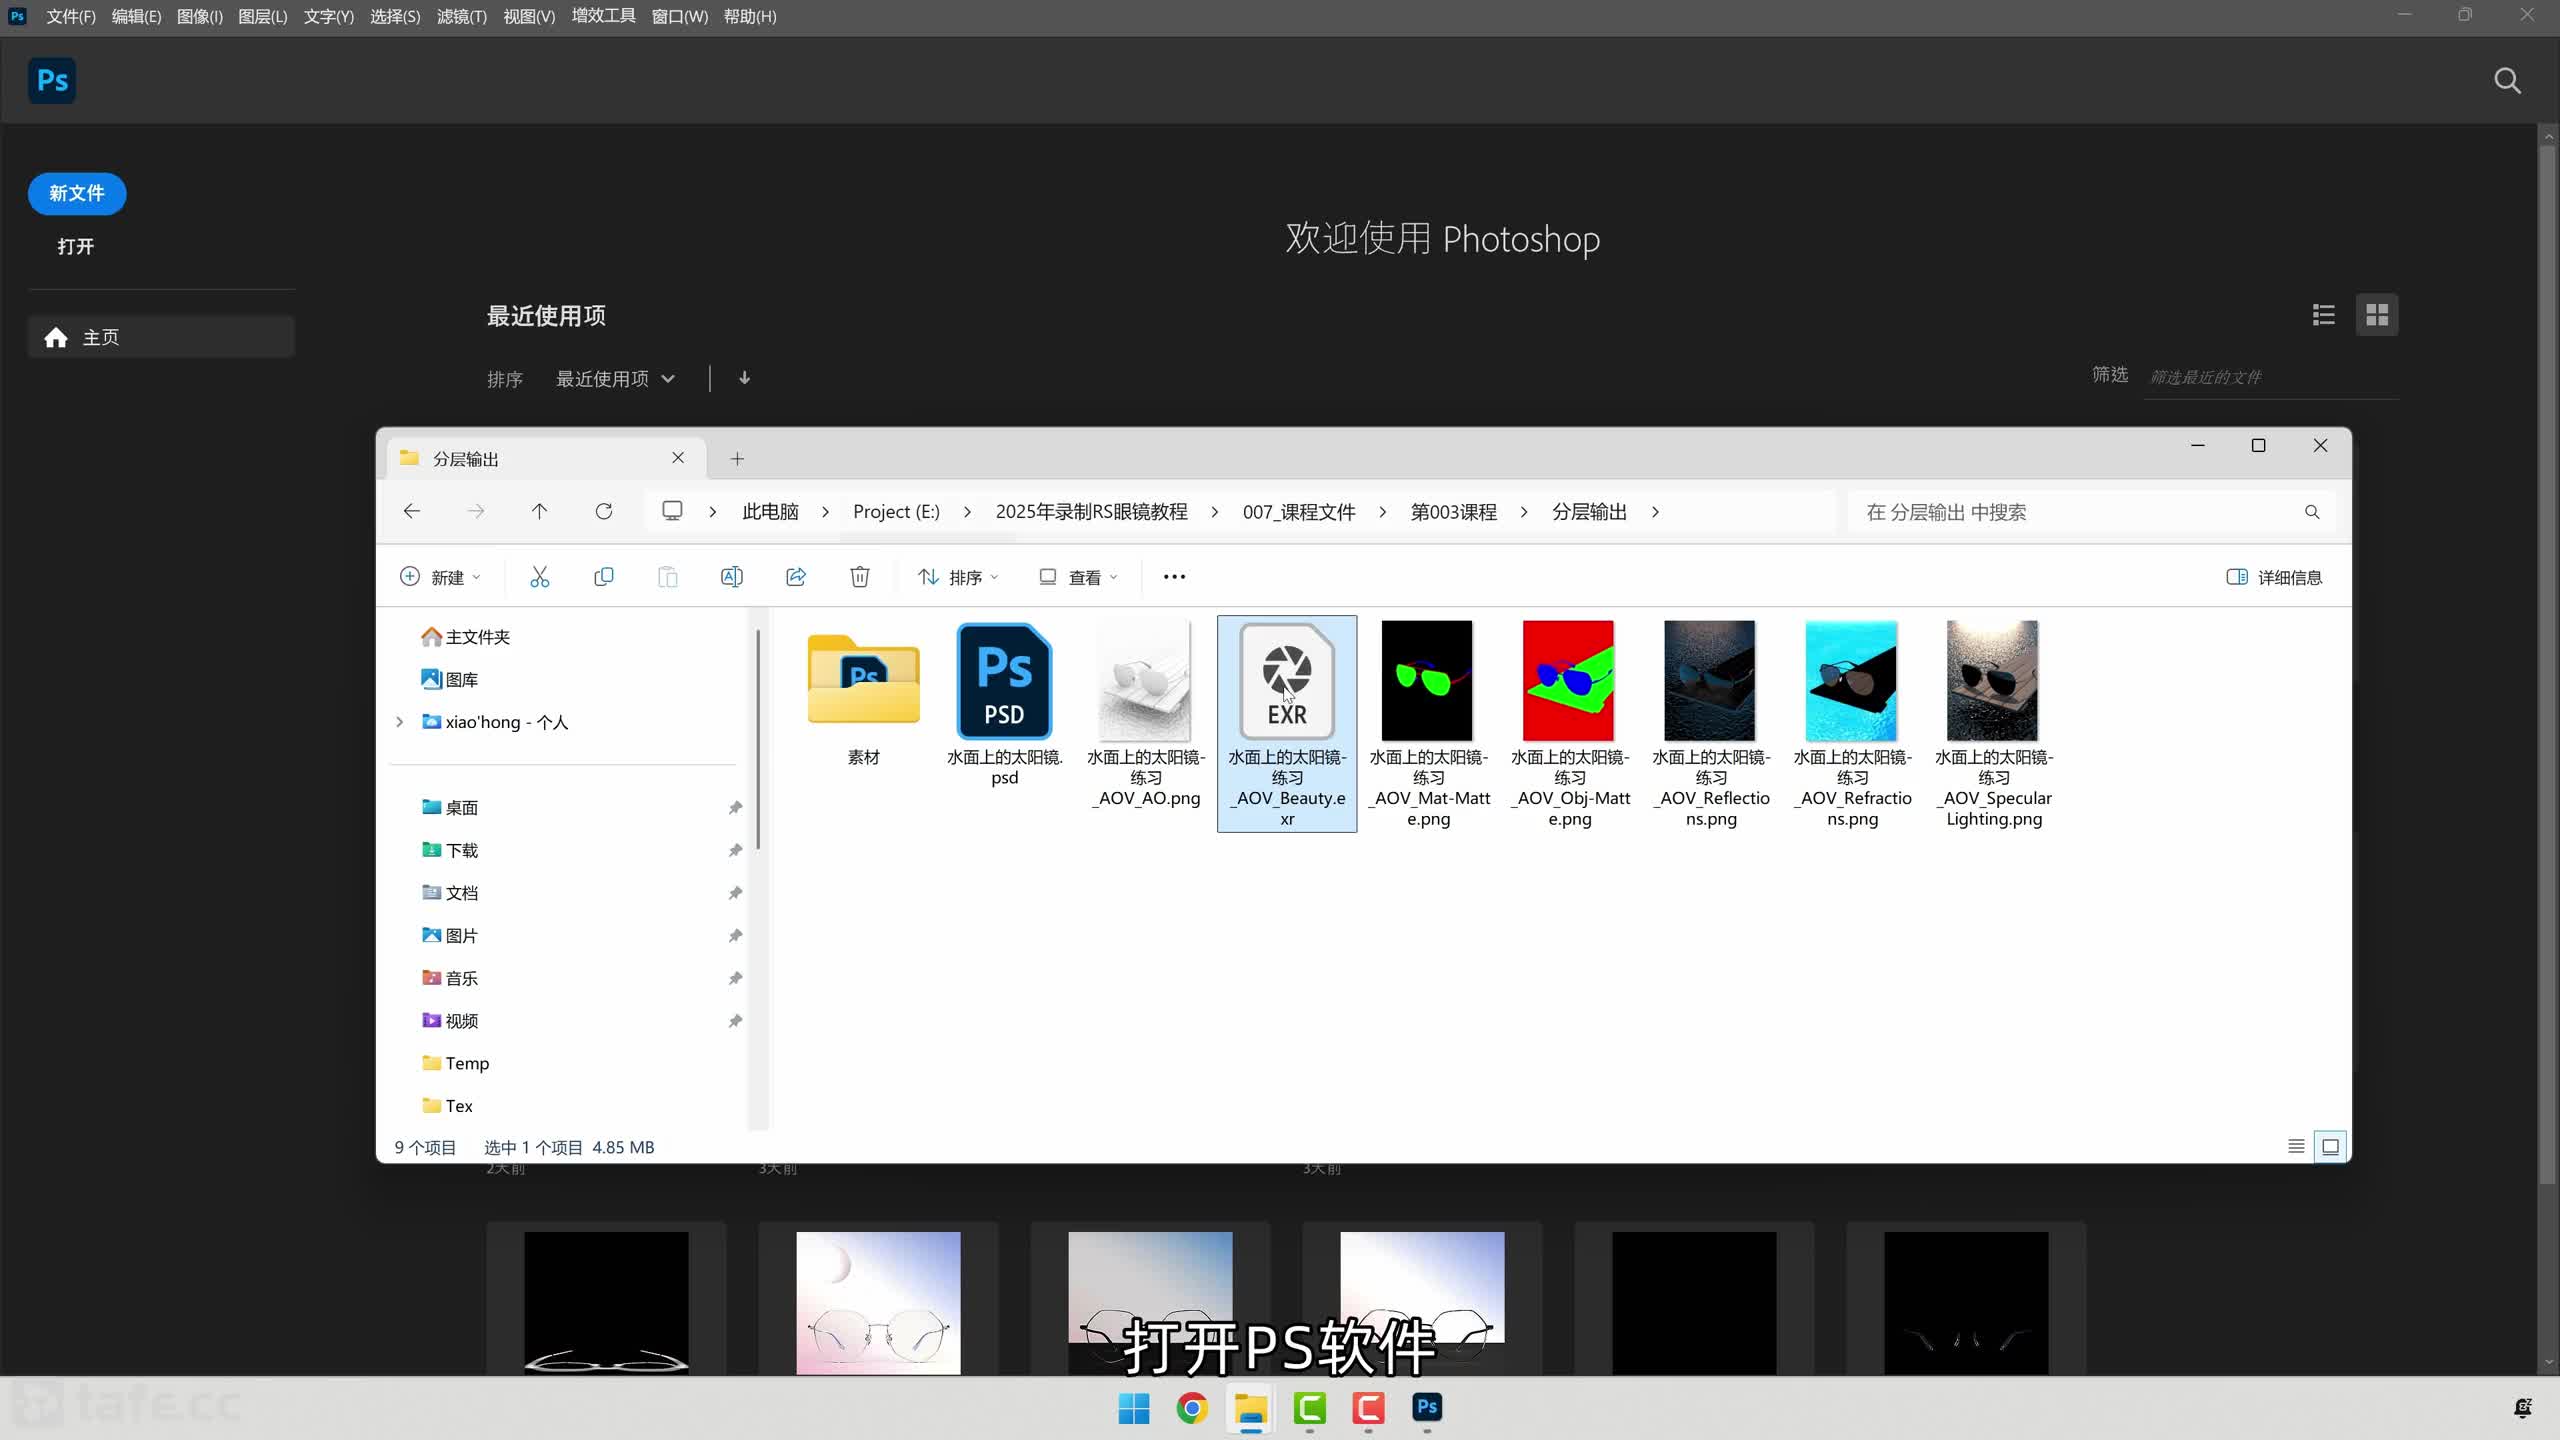Select the _AOV_Refractions.png file
This screenshot has width=2560, height=1440.
pyautogui.click(x=1852, y=724)
